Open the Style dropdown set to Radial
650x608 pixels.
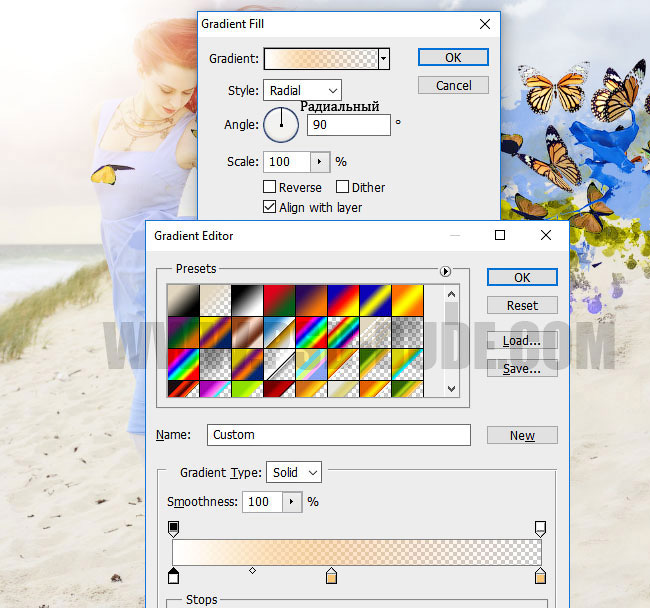point(302,90)
